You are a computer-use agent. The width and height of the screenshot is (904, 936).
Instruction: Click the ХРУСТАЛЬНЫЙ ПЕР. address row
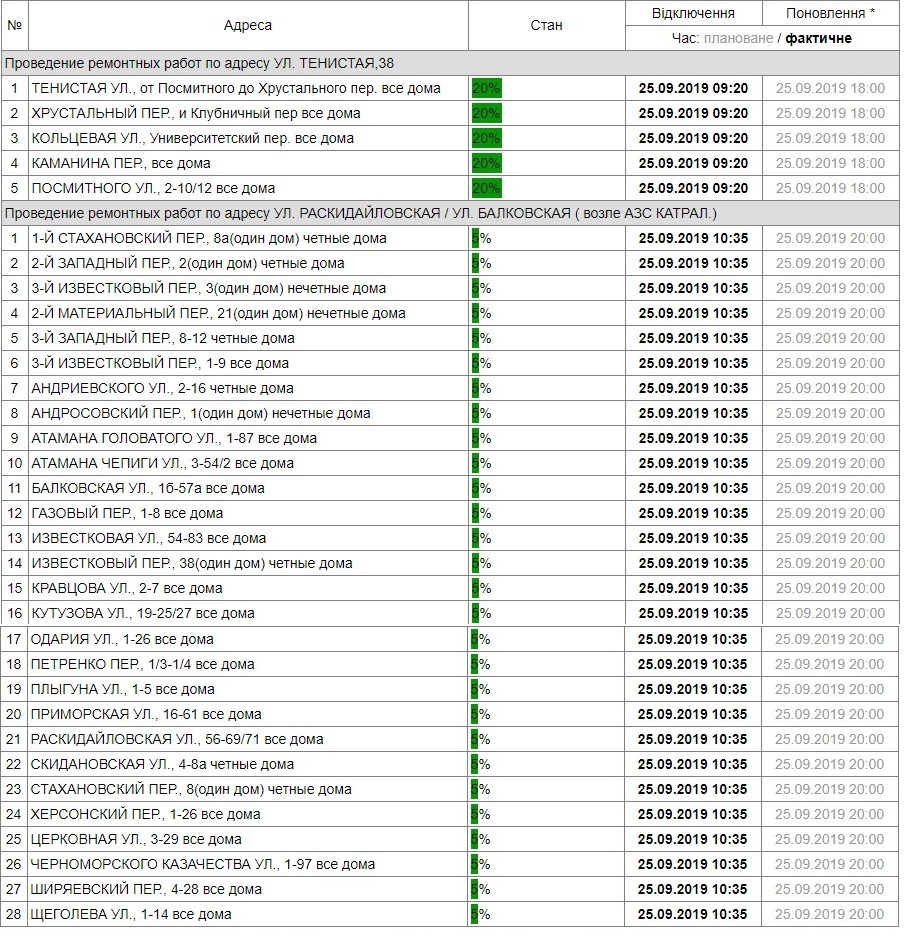[196, 113]
